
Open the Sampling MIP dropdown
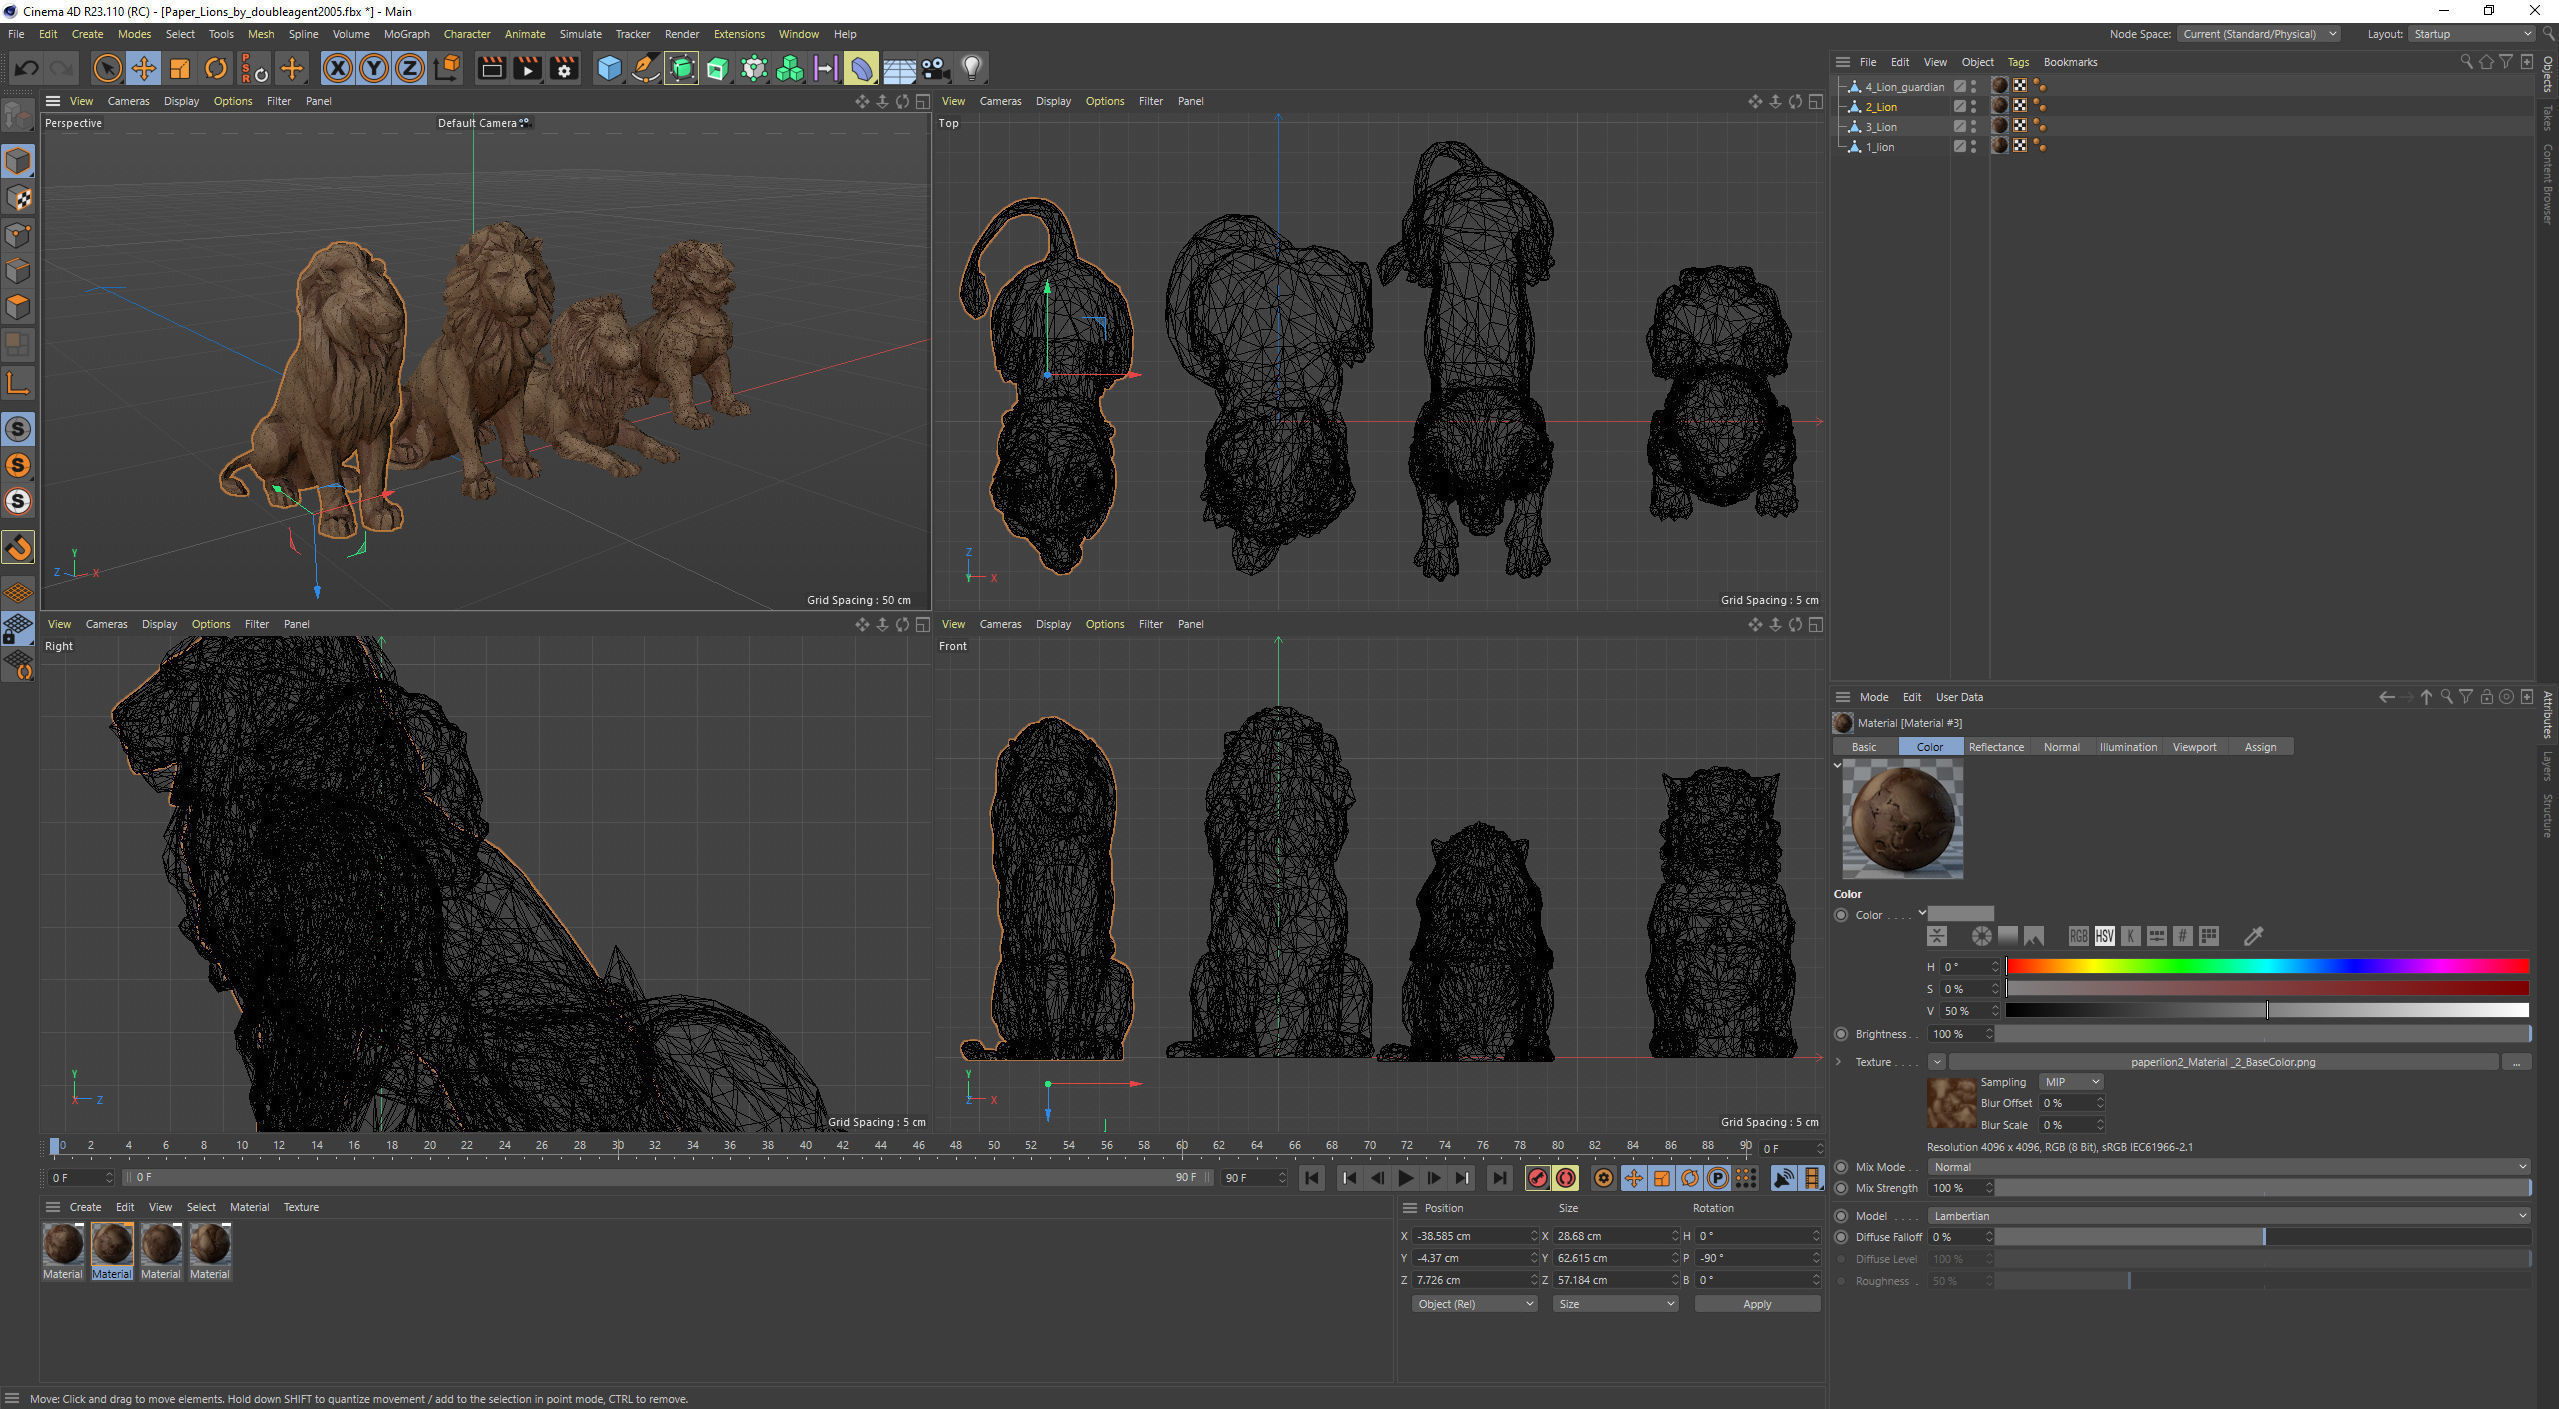pyautogui.click(x=2072, y=1082)
